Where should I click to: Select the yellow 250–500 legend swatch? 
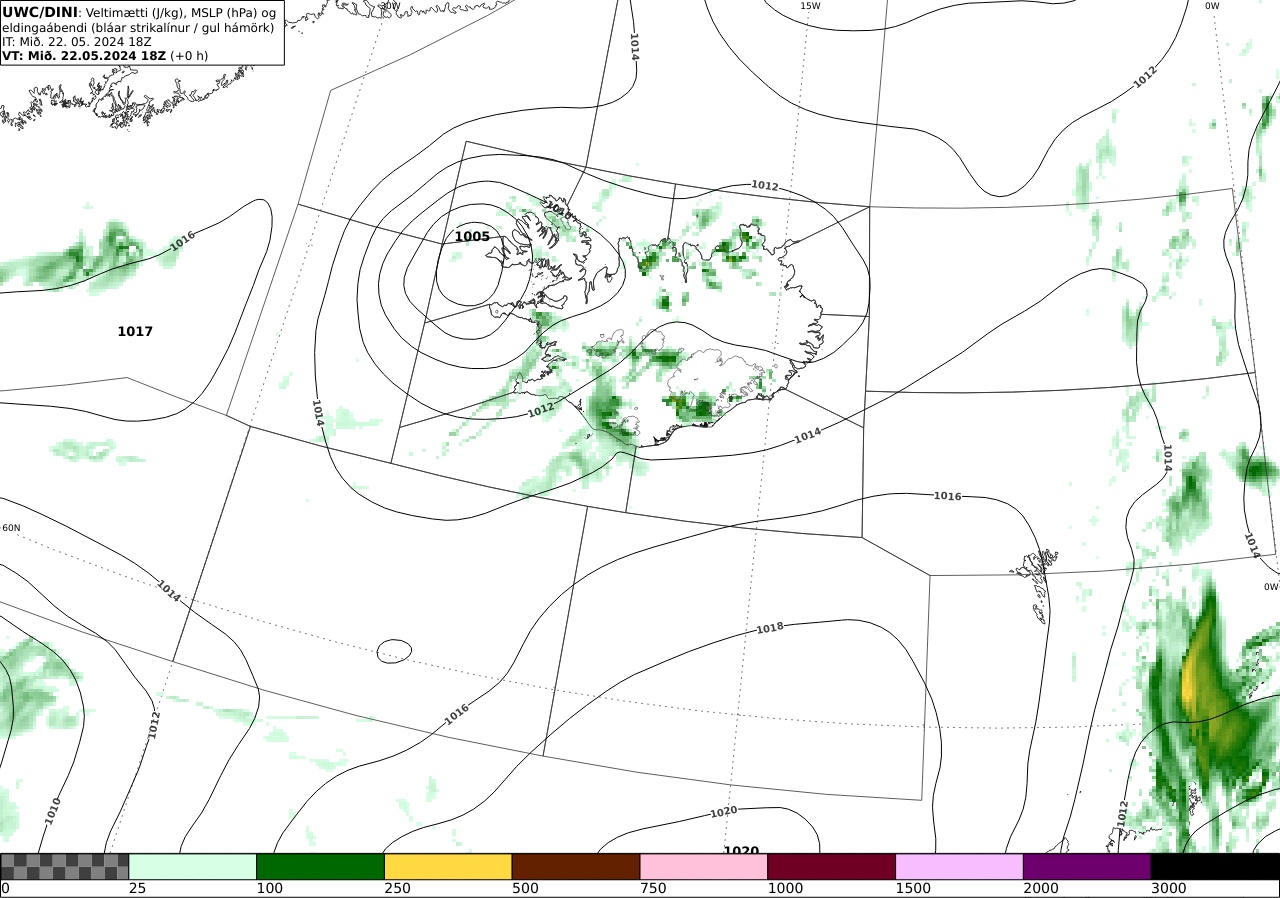pyautogui.click(x=448, y=866)
